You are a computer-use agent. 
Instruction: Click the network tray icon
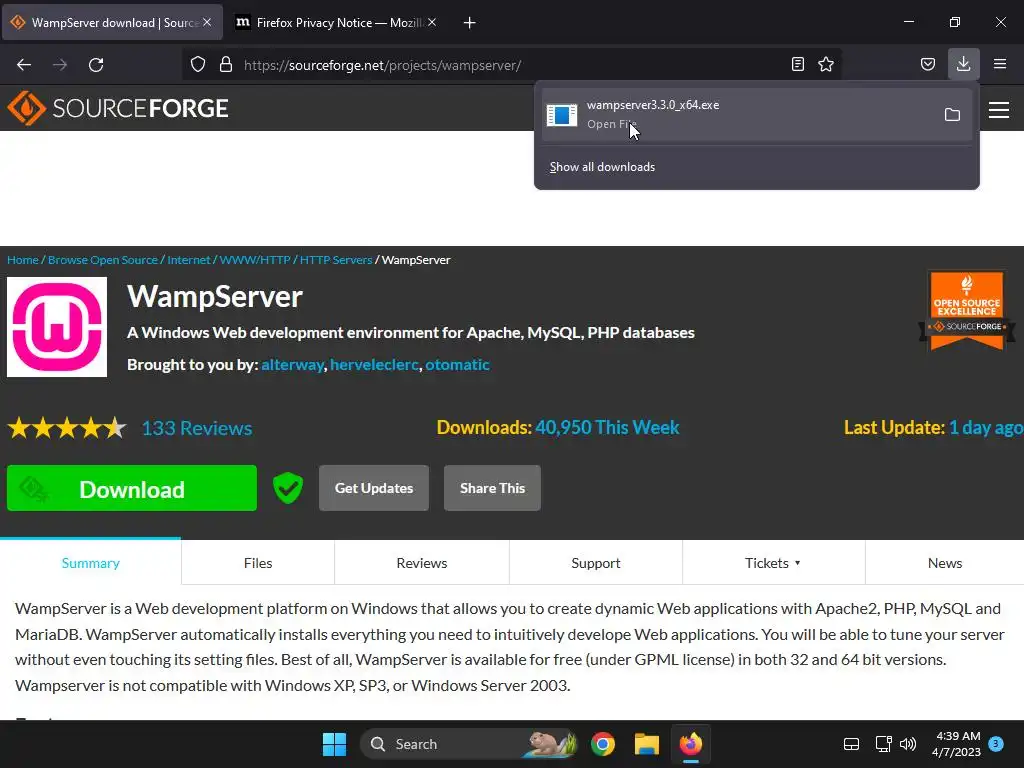pyautogui.click(x=884, y=744)
